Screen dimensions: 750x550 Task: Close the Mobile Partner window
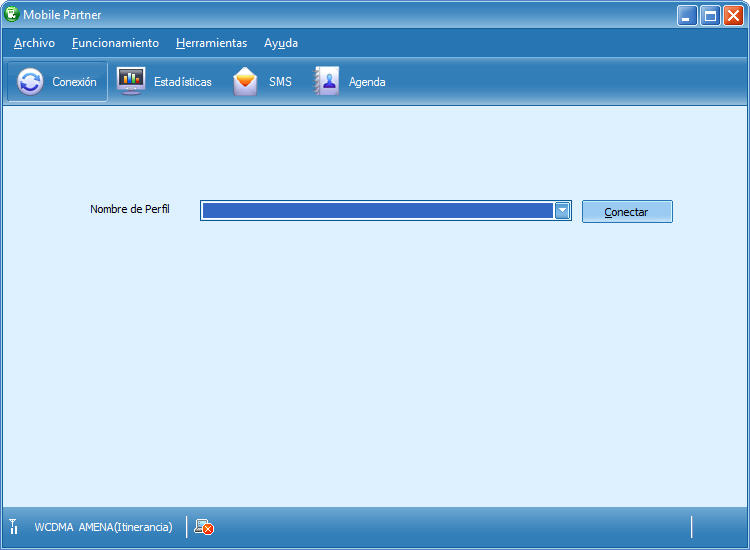tap(733, 15)
